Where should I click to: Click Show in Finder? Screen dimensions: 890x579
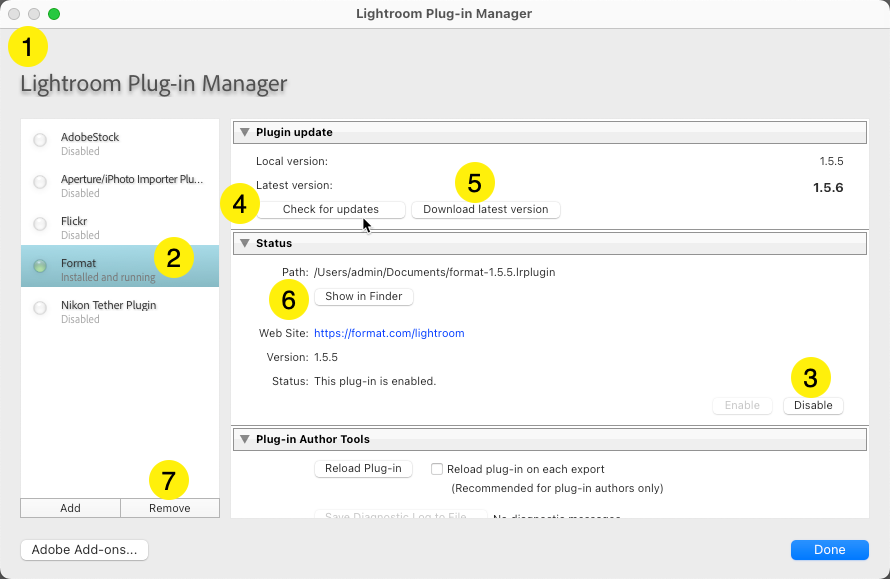[x=364, y=297]
